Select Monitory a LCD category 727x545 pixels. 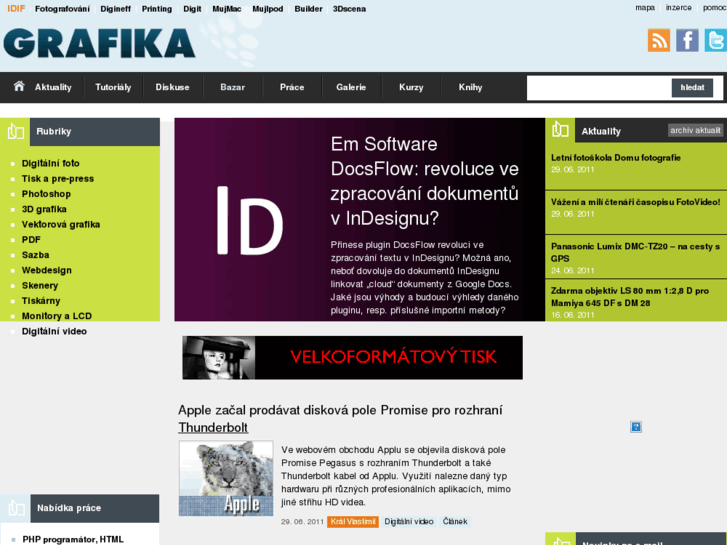click(x=57, y=316)
